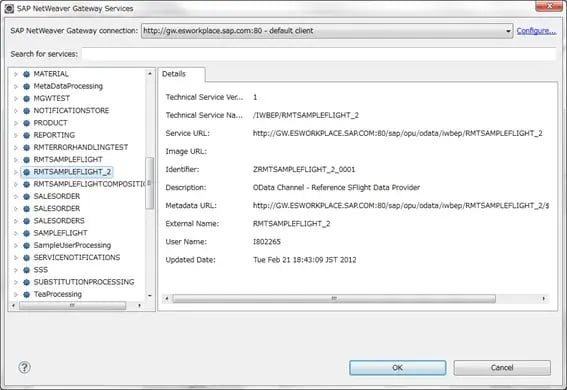Image resolution: width=567 pixels, height=390 pixels.
Task: Select the SERVICENOTIFICATIONS service
Action: (77, 258)
